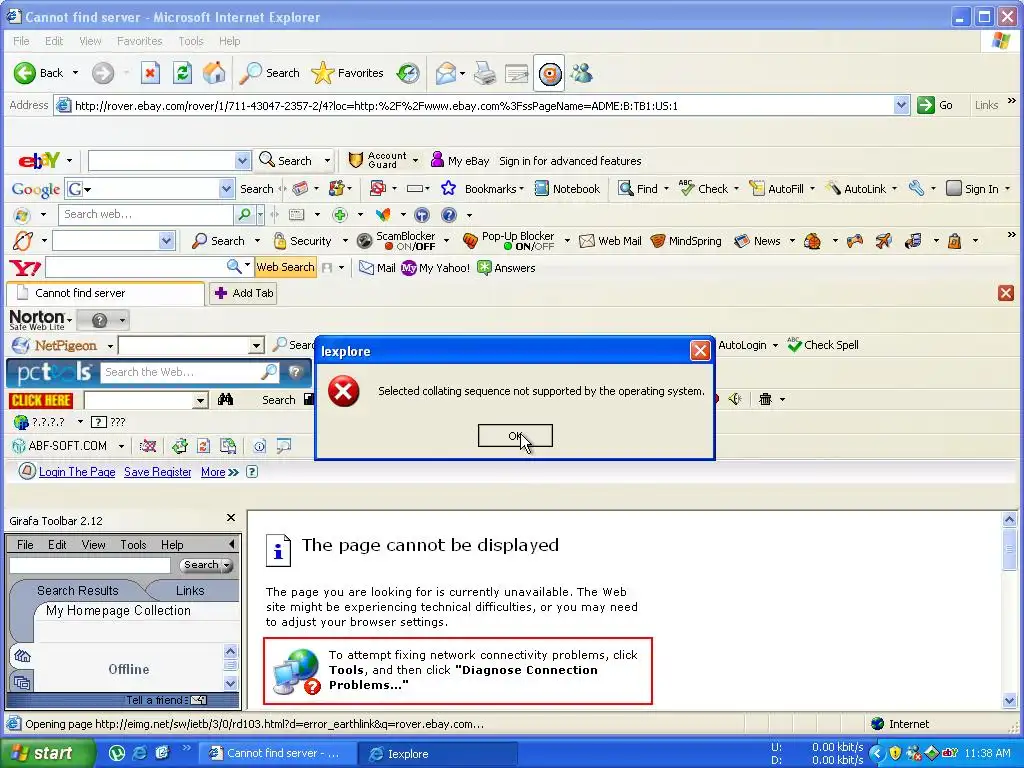Click the 'Save Register' link
The width and height of the screenshot is (1024, 768).
[157, 472]
